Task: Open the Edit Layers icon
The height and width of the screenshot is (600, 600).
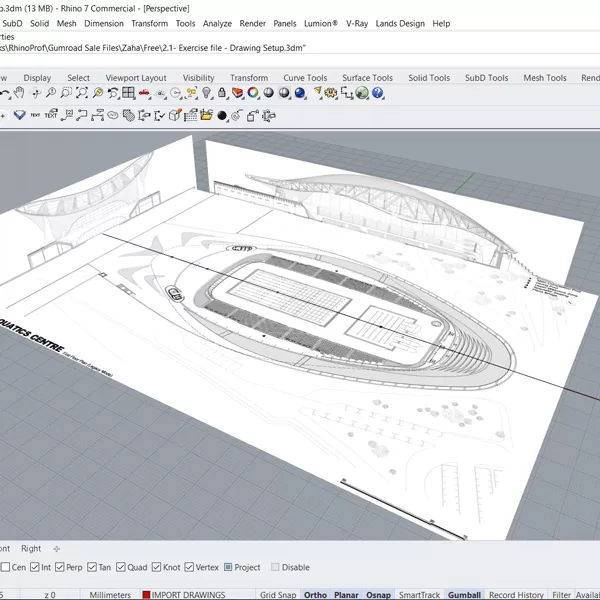Action: (x=237, y=93)
